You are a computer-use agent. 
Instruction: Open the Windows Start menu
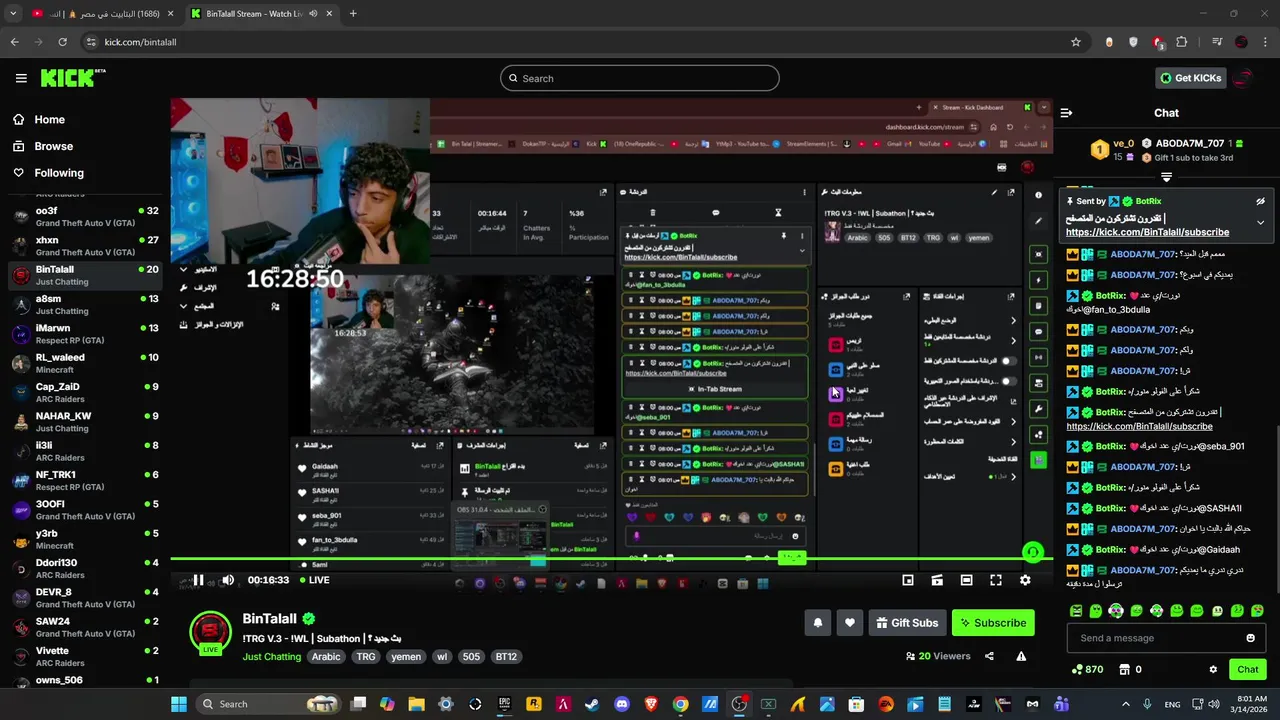[x=179, y=704]
